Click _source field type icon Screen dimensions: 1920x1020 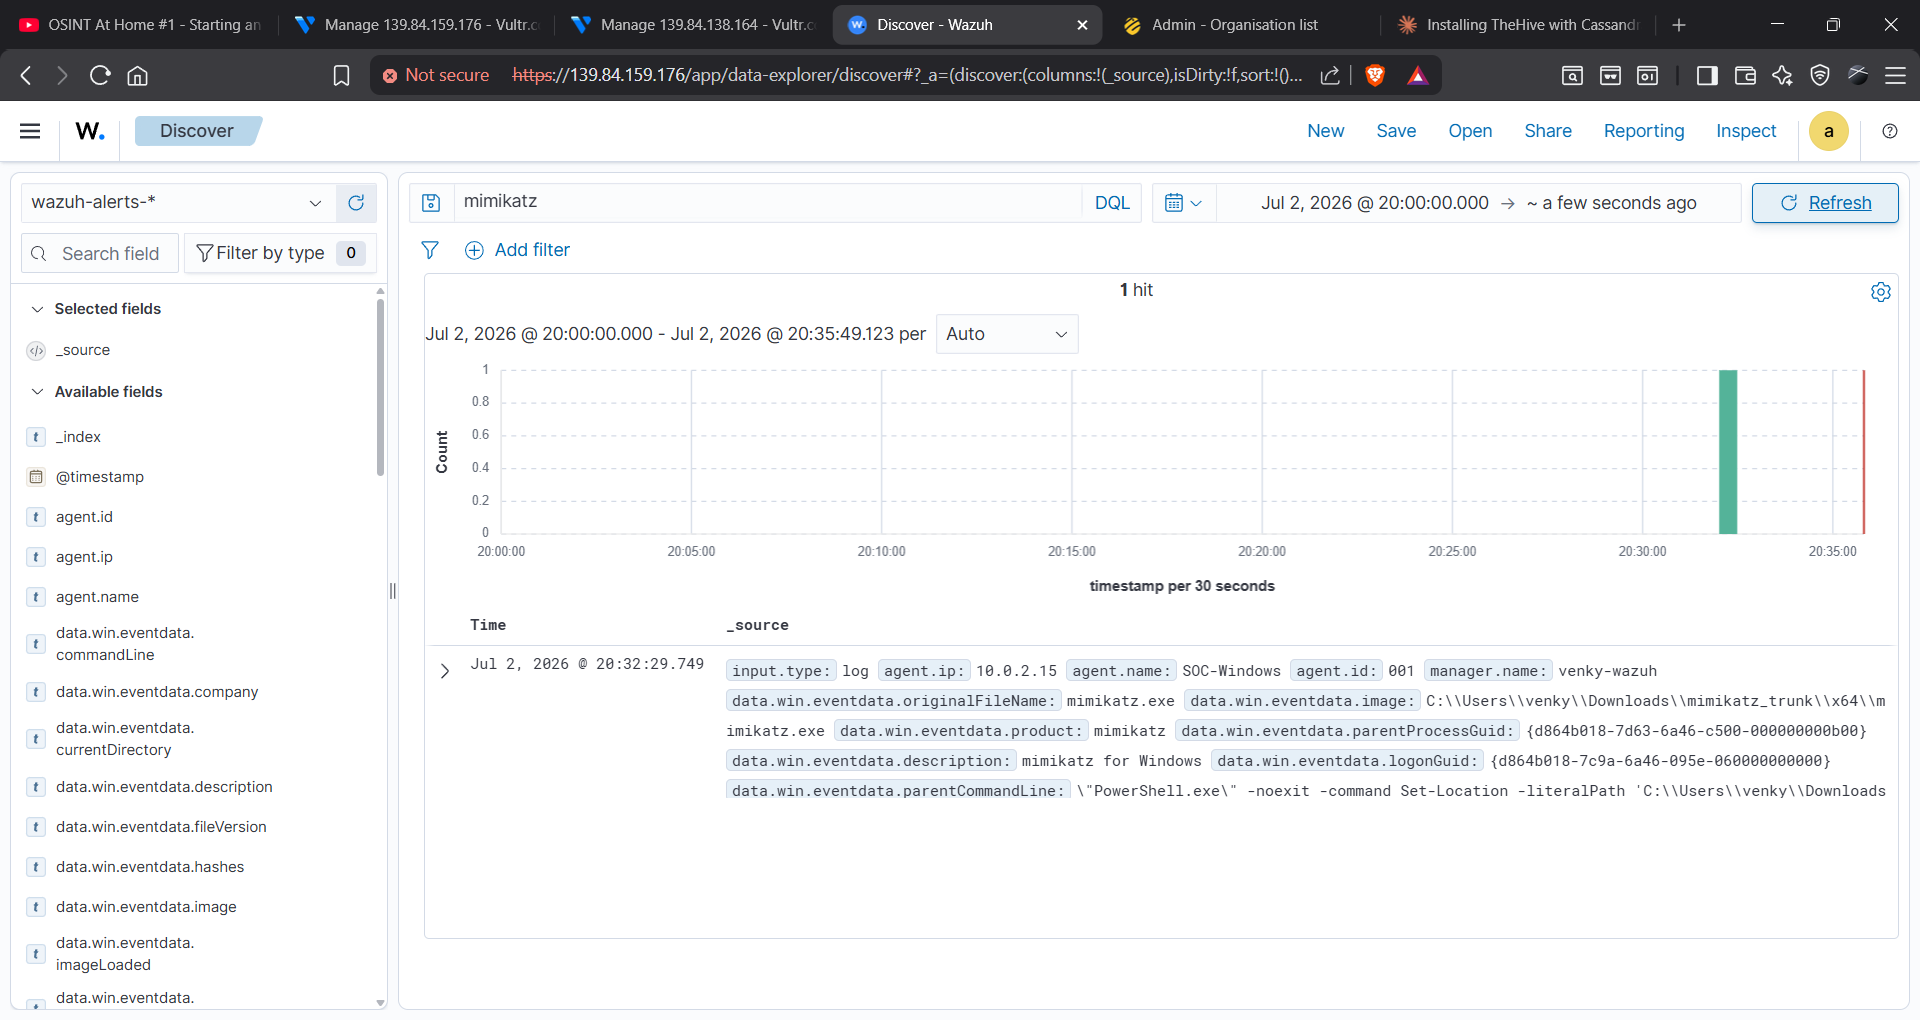tap(36, 350)
